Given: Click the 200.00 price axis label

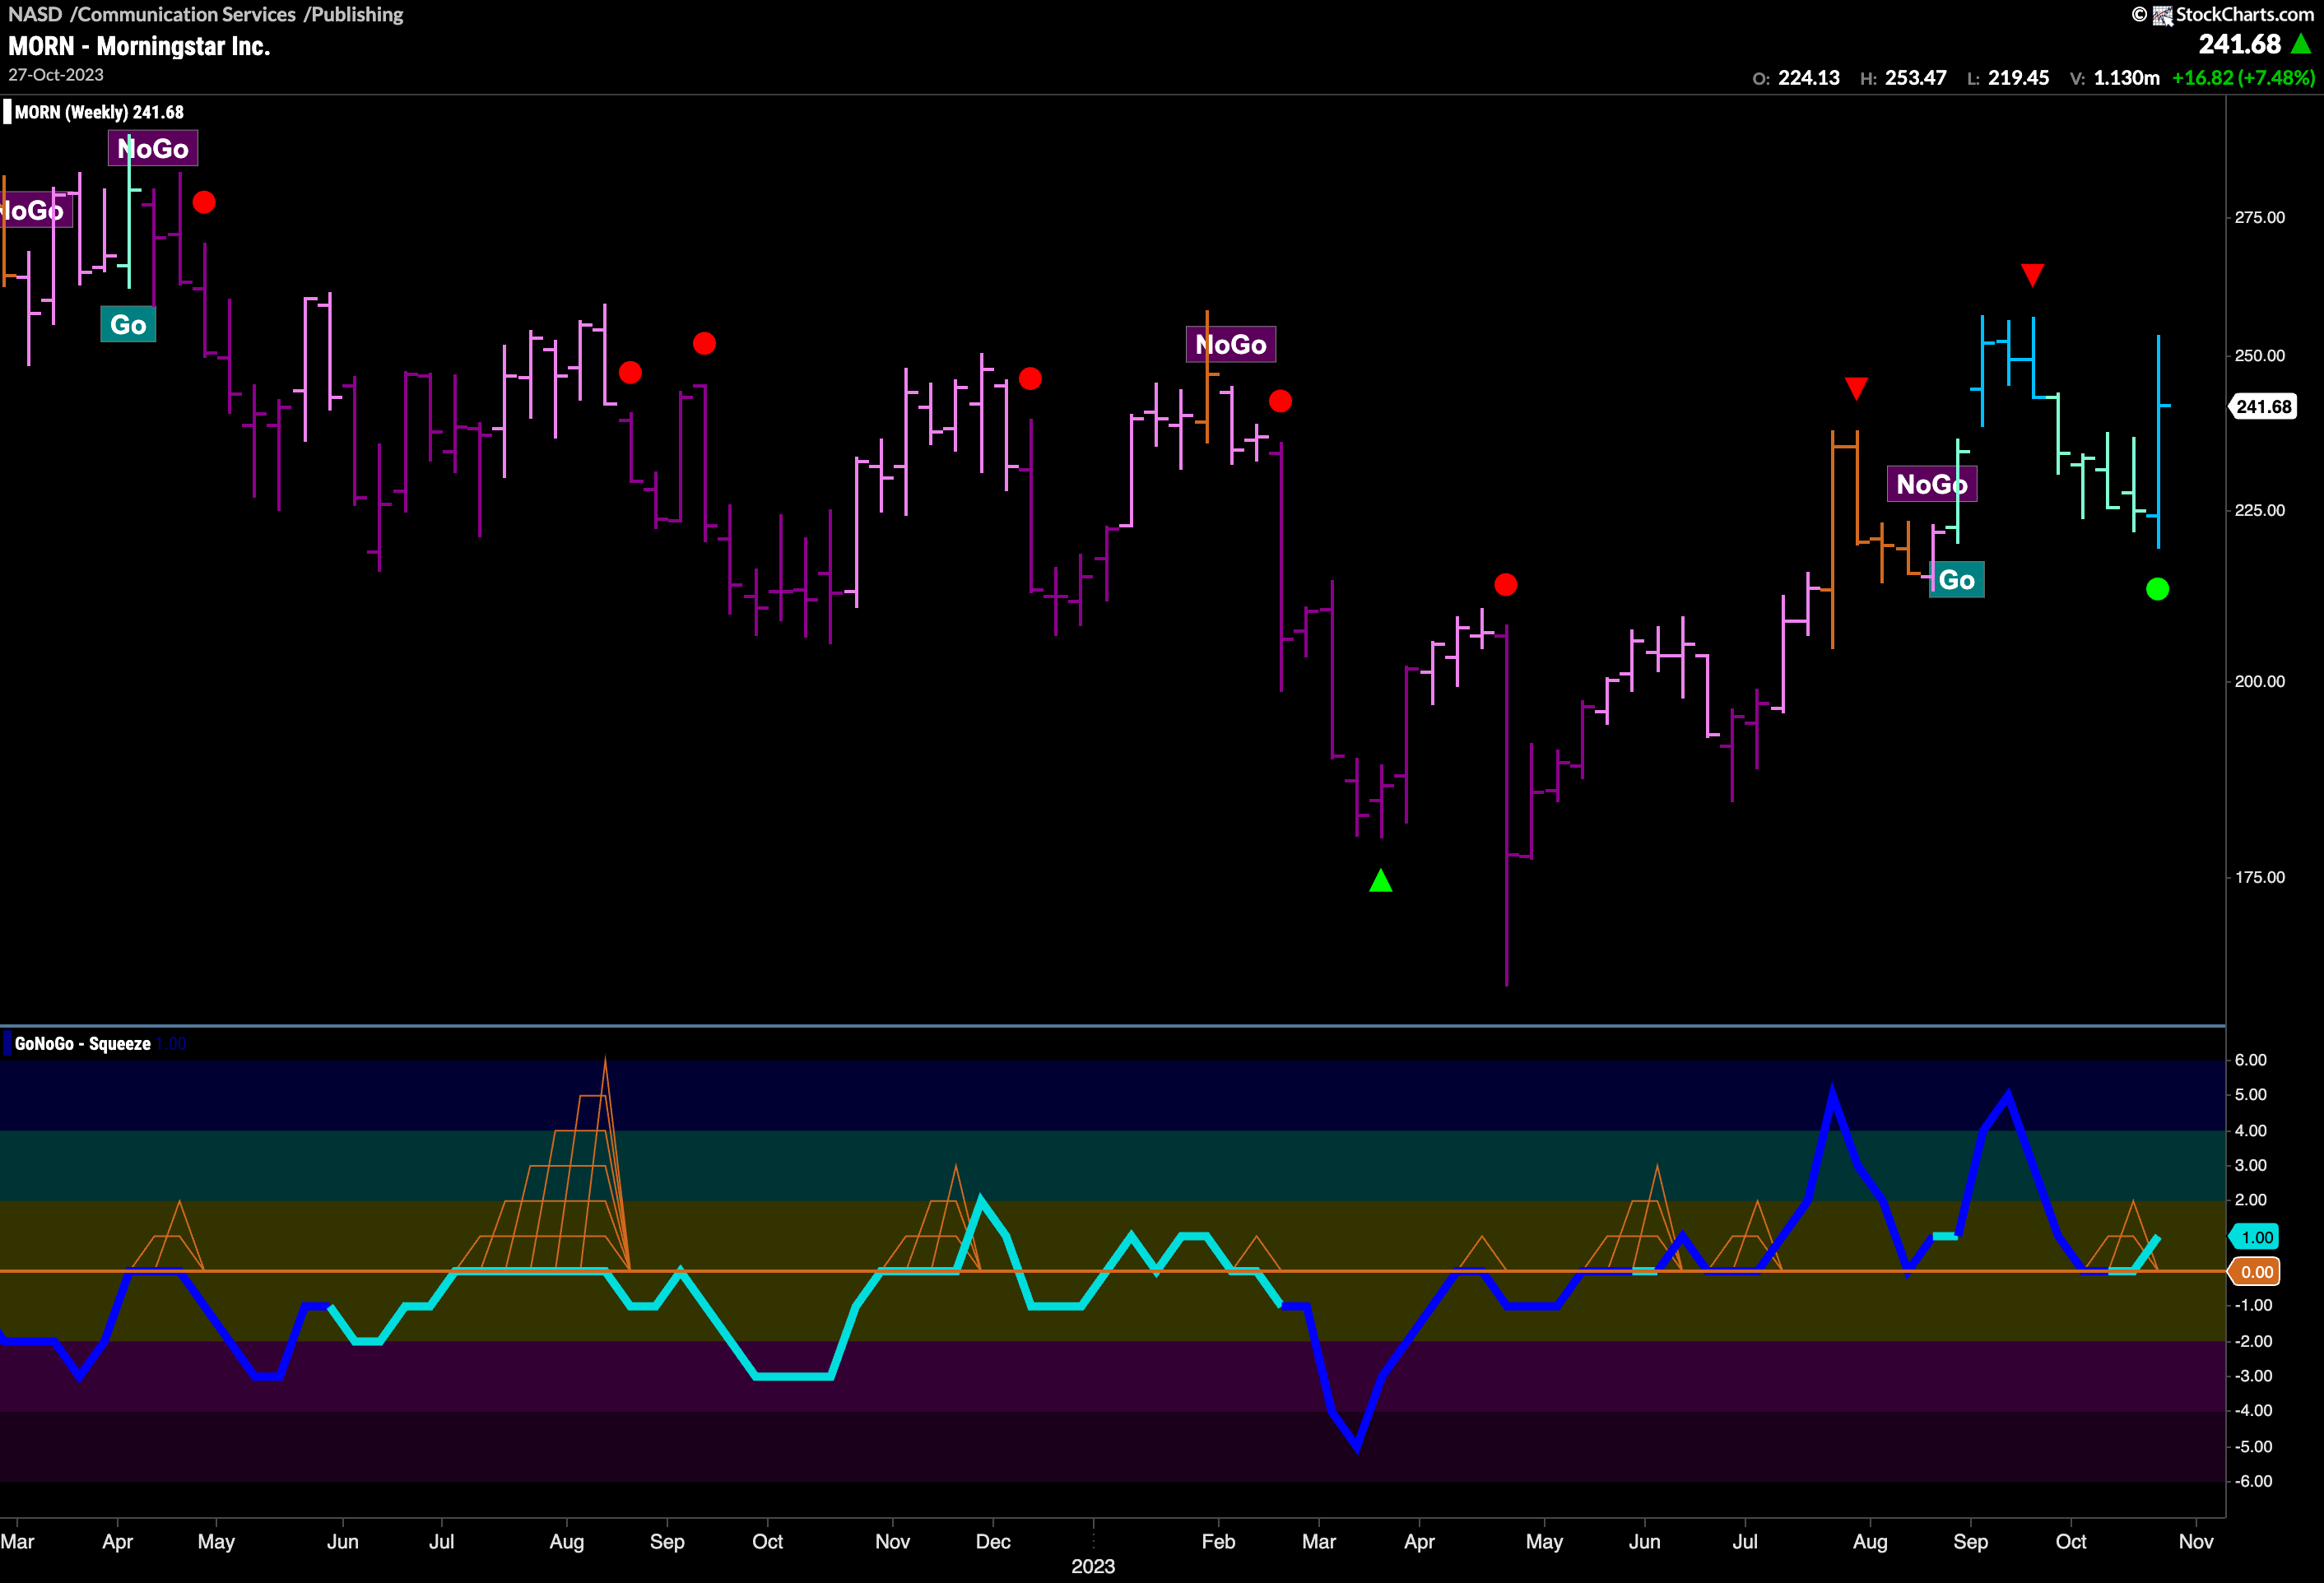Looking at the screenshot, I should click(2260, 681).
